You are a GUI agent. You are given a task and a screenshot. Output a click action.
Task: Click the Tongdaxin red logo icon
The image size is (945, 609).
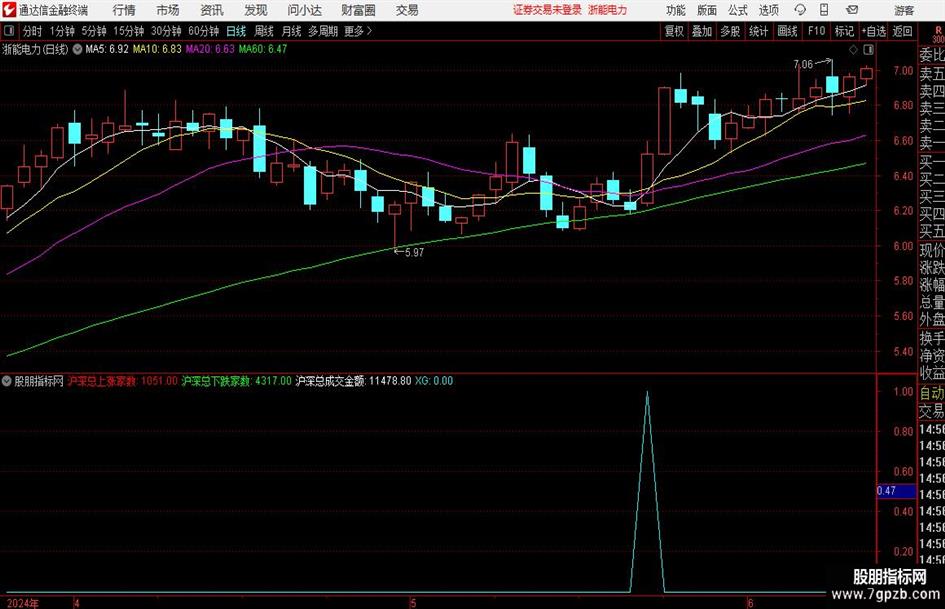(9, 10)
